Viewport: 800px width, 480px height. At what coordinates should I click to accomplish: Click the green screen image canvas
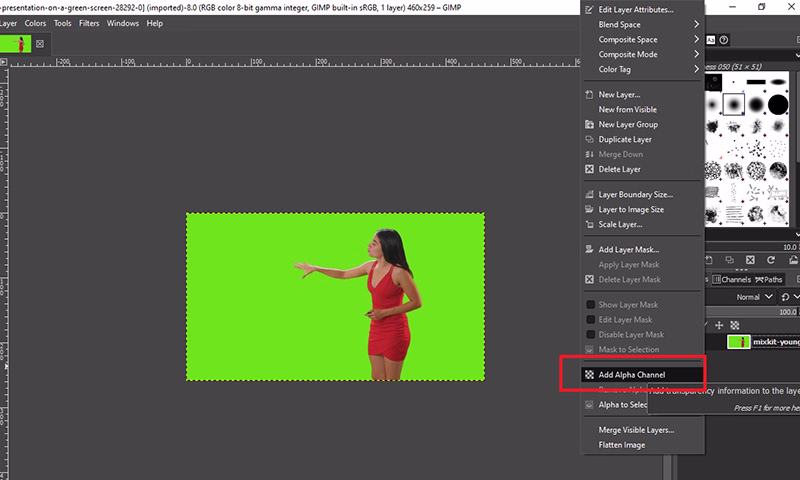pyautogui.click(x=335, y=296)
